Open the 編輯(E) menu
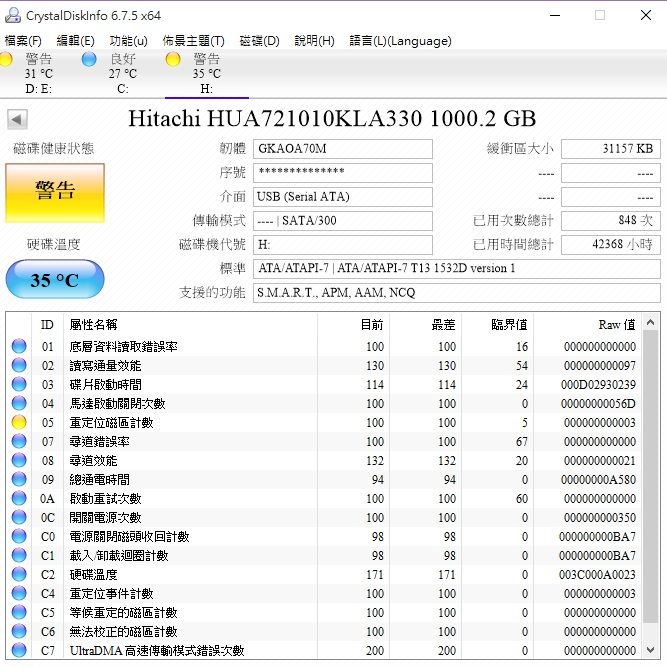The height and width of the screenshot is (667, 667). point(75,41)
